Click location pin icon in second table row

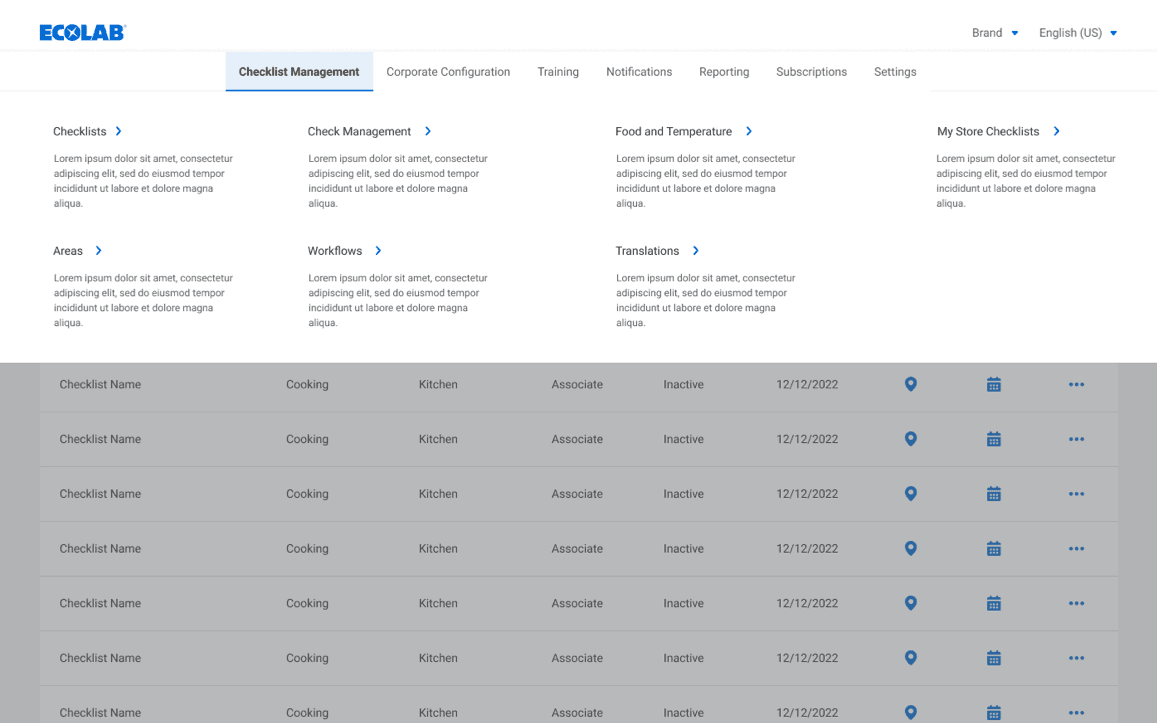[911, 439]
